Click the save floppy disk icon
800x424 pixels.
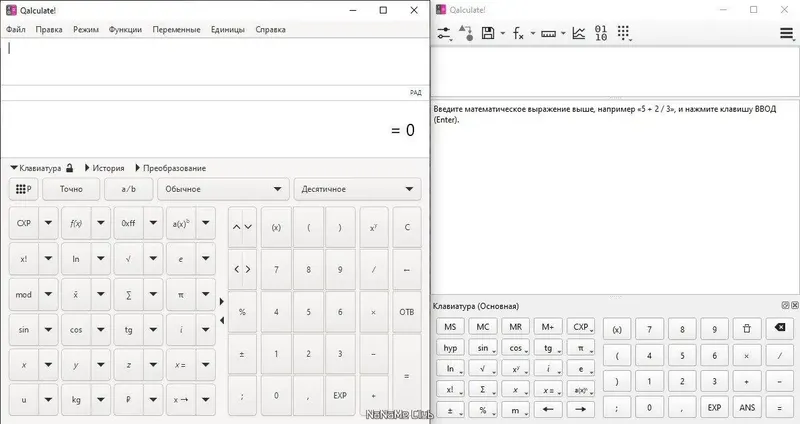tap(488, 33)
